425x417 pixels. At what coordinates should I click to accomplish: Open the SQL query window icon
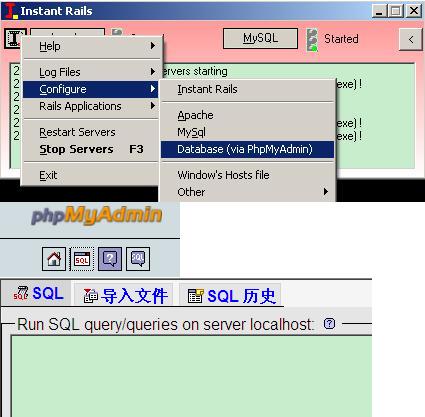(x=82, y=259)
